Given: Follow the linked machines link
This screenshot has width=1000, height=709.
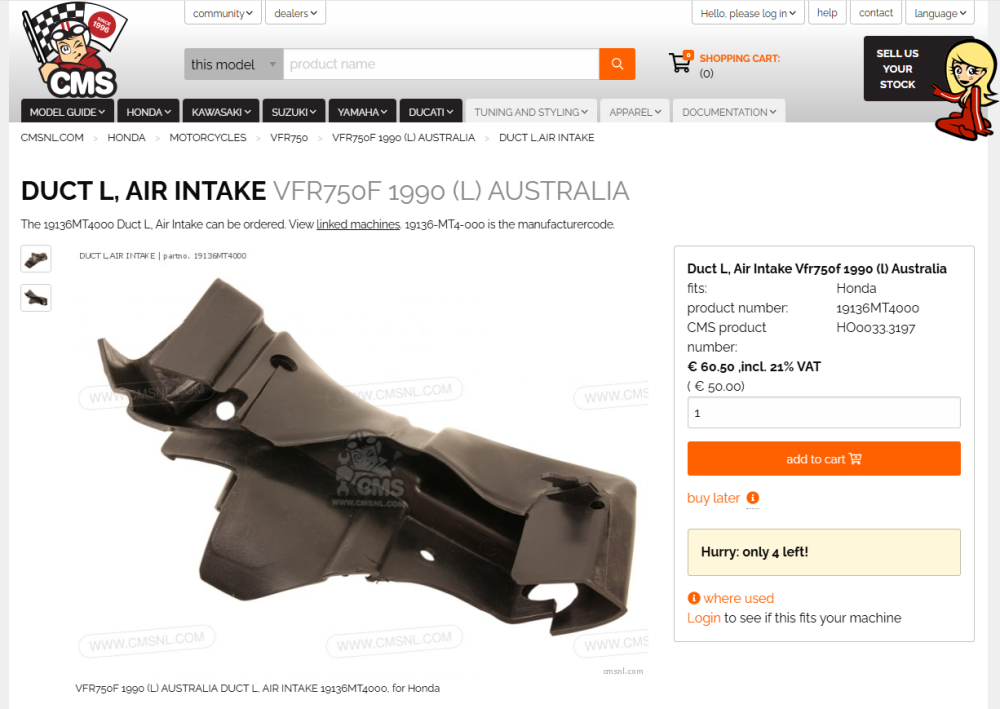Looking at the screenshot, I should point(358,224).
